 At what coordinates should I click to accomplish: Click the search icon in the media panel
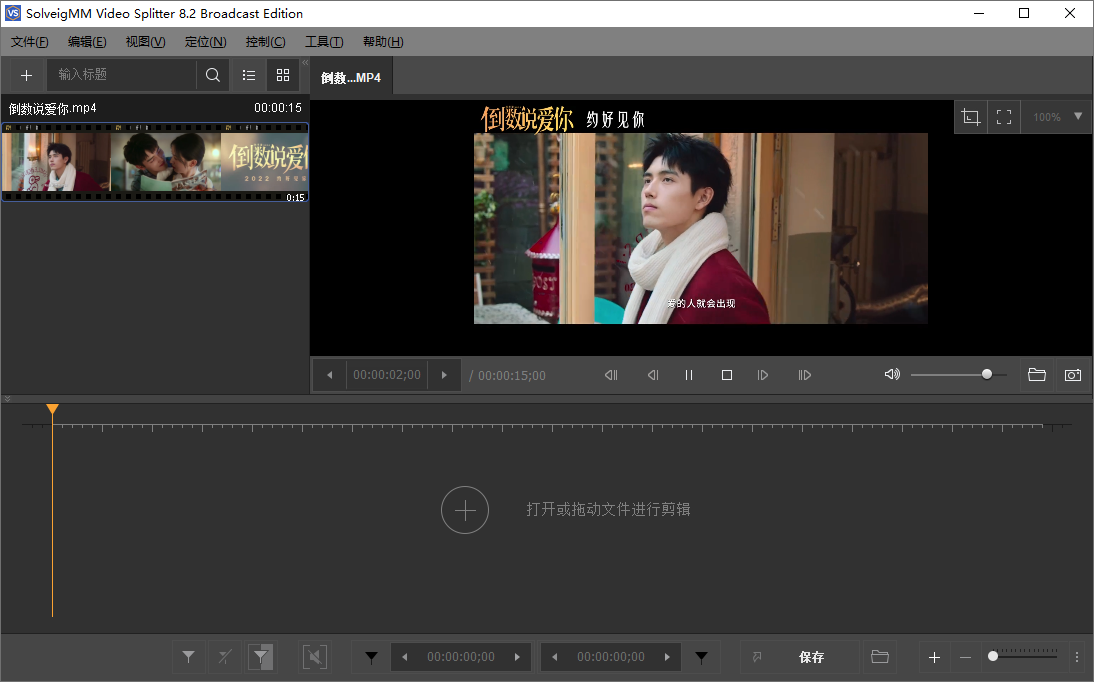[x=213, y=74]
